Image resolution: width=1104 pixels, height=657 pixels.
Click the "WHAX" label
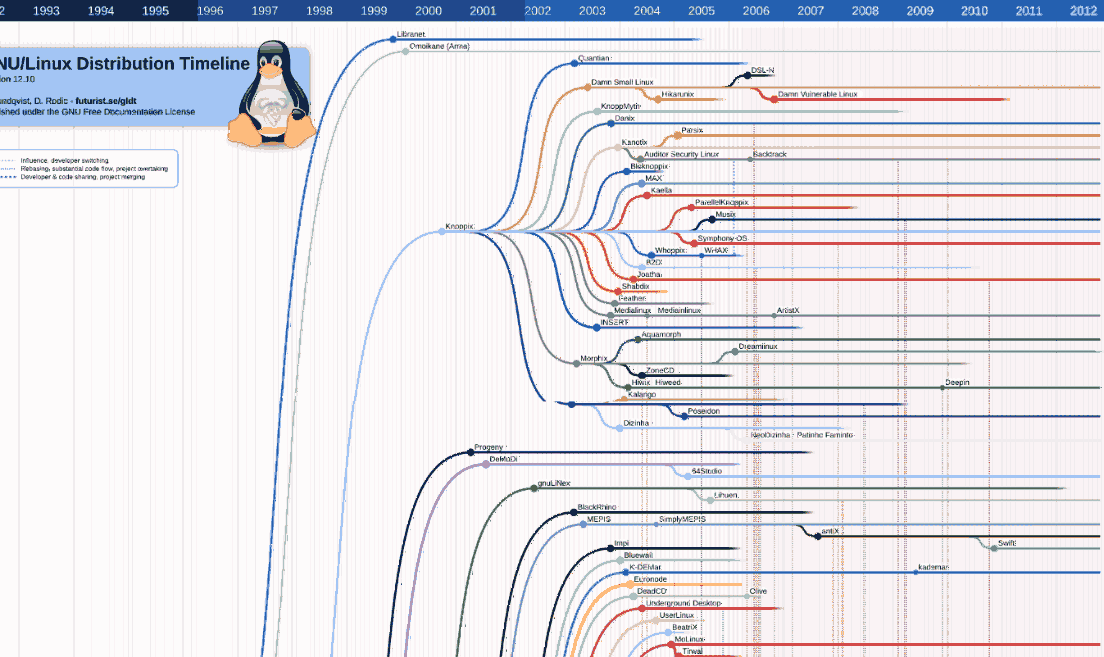[x=716, y=250]
